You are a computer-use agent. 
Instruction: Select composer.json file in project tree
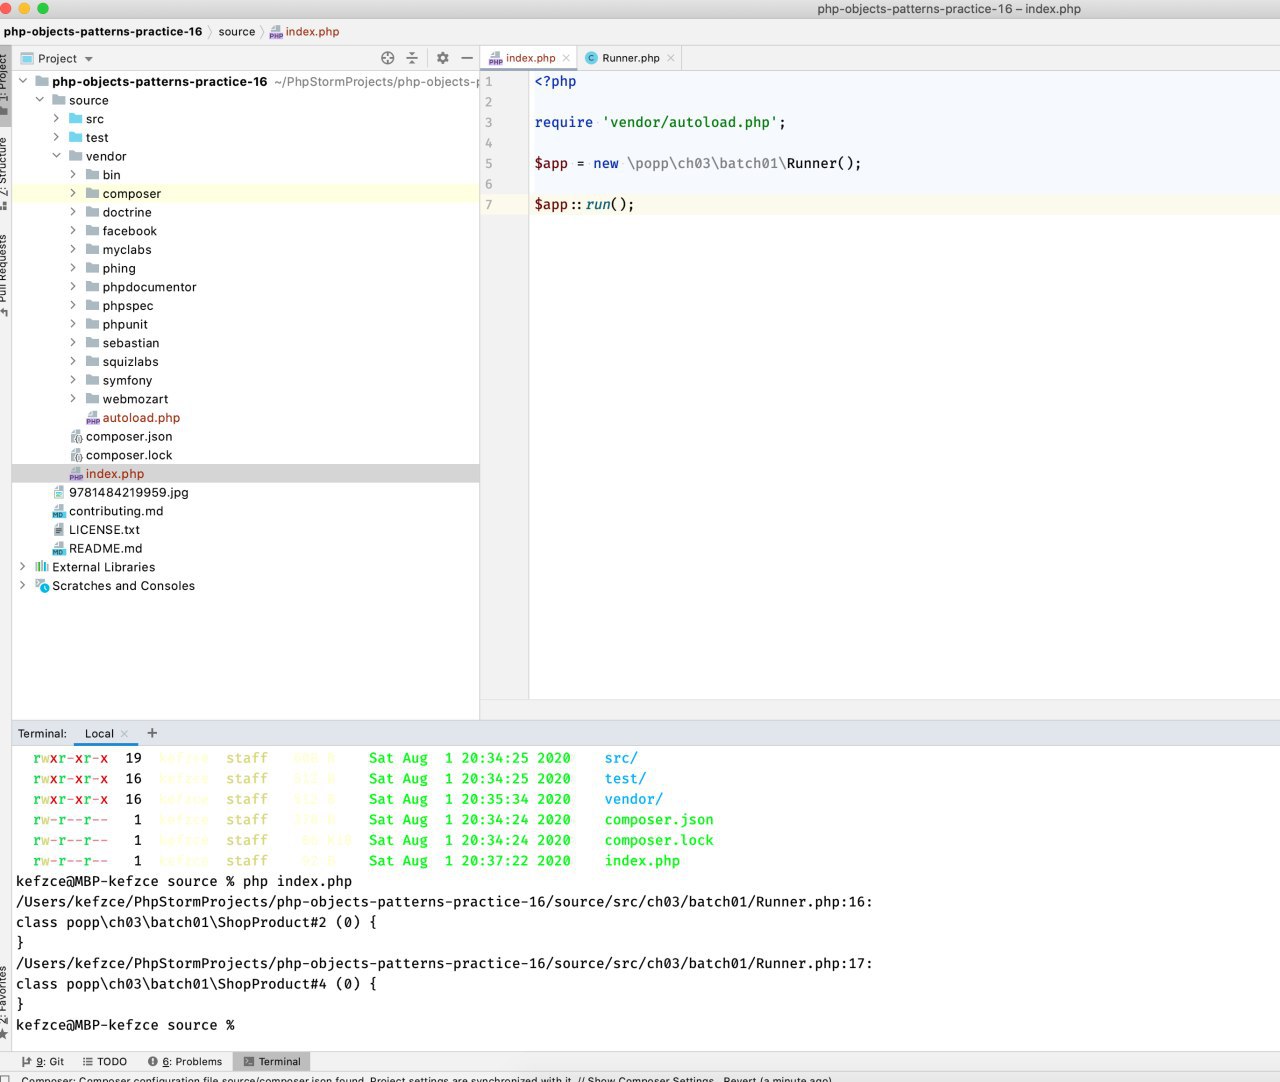click(128, 437)
